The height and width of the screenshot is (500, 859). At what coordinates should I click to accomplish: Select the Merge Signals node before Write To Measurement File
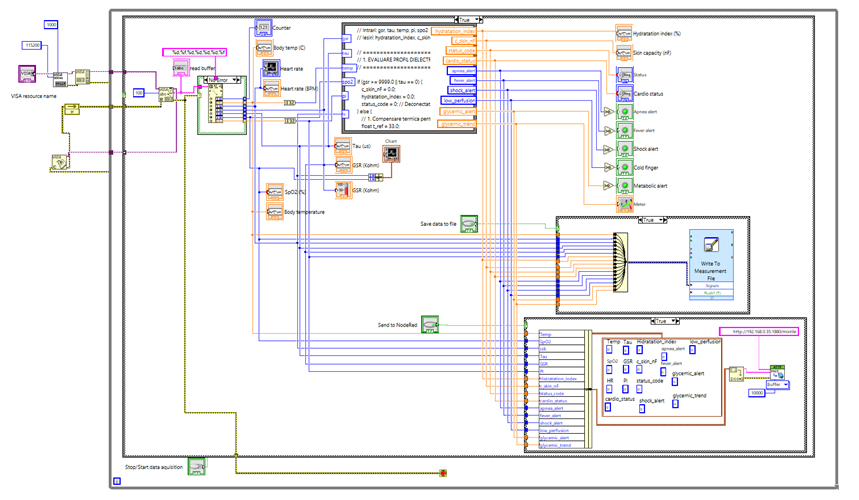tap(620, 262)
